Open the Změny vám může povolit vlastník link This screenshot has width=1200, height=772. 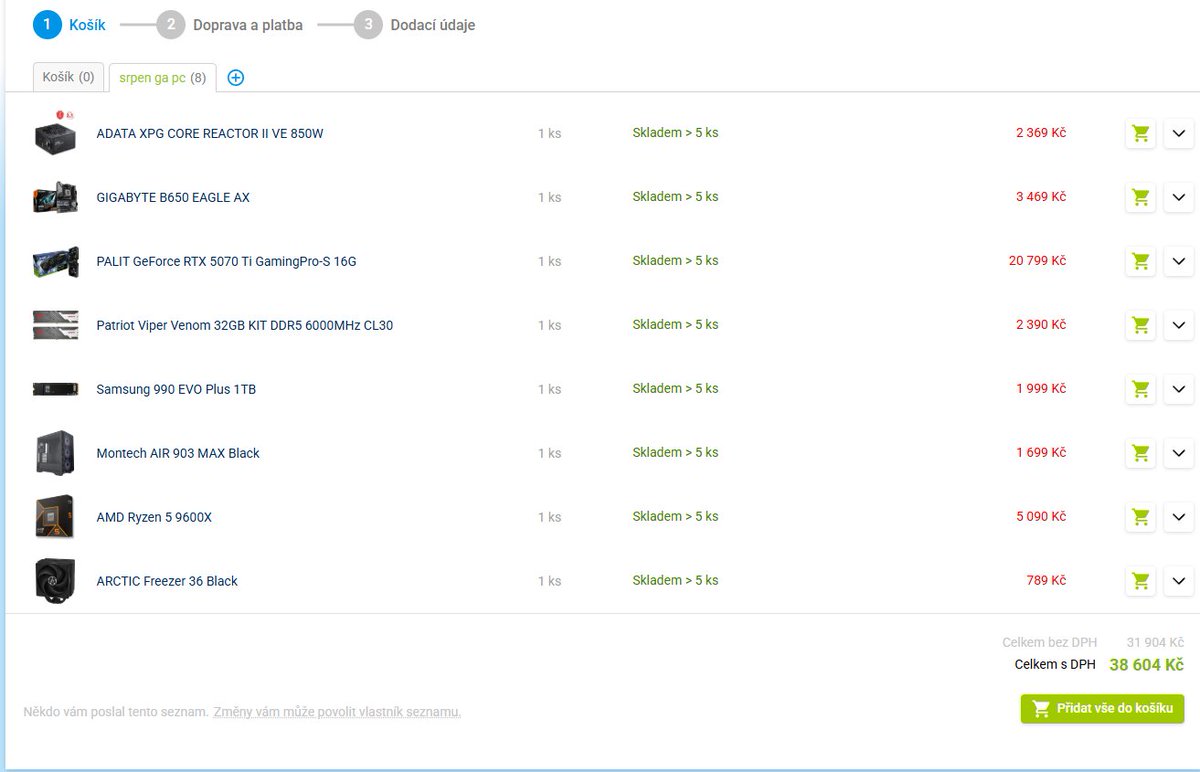[x=337, y=712]
